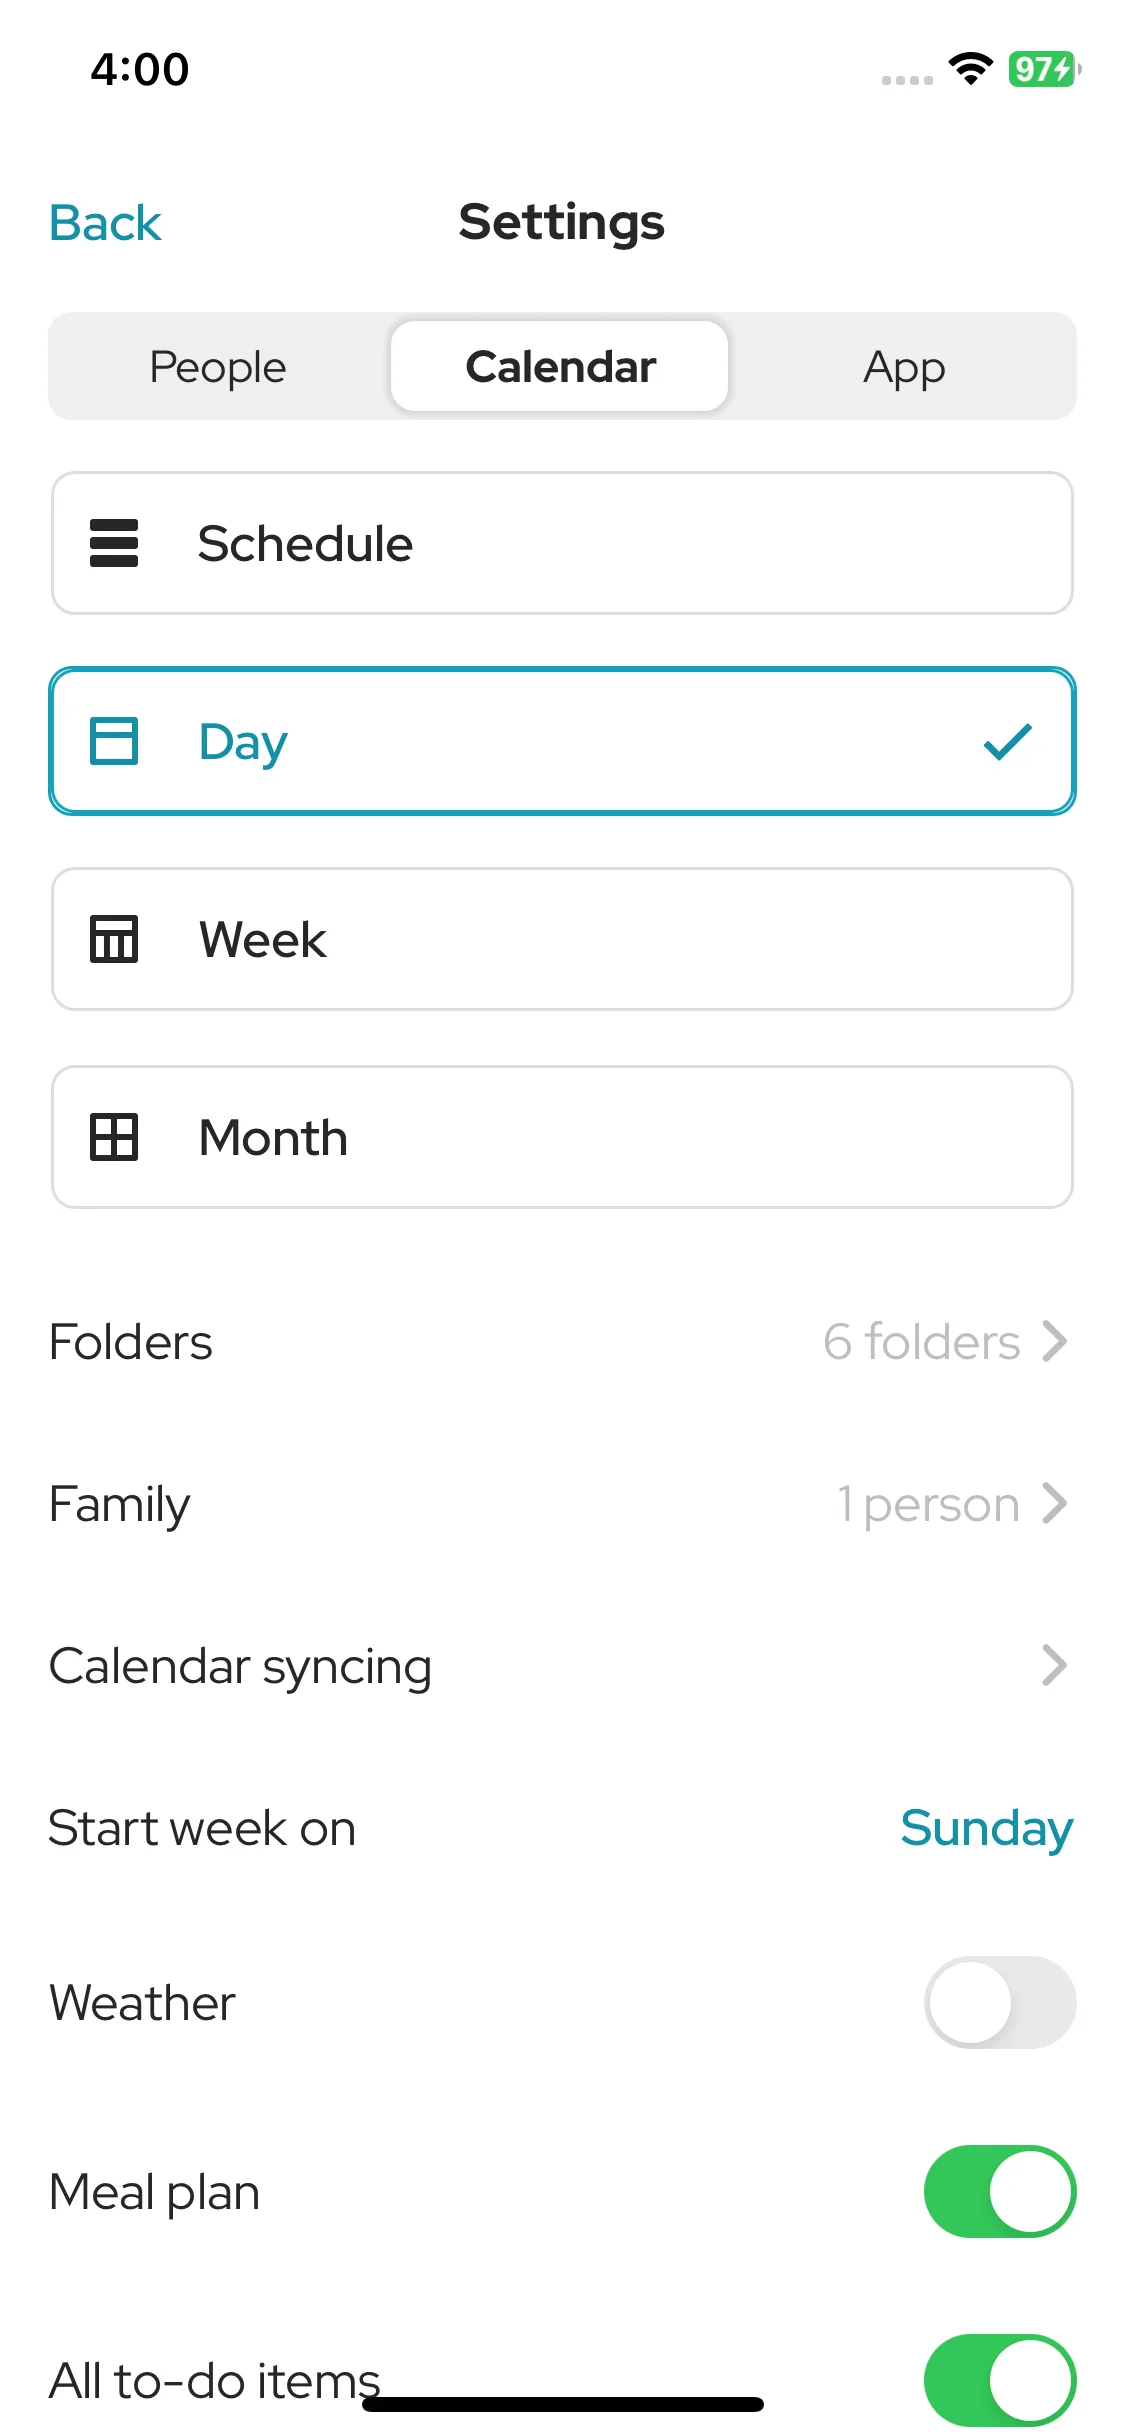Change start week day from Sunday
Screen dimensions: 1125x2436
point(986,1829)
